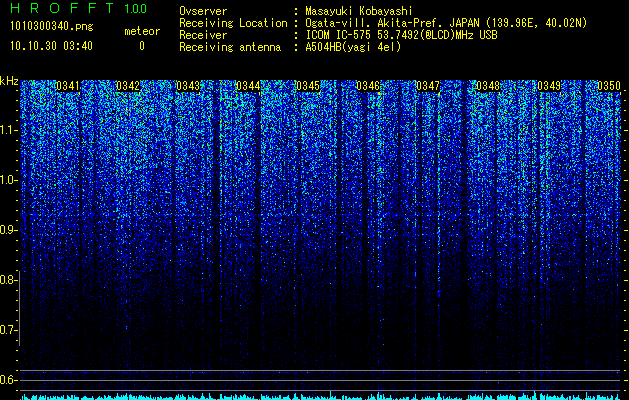Viewport: 629px width, 400px height.
Task: Click the meteor count value 0
Action: [x=142, y=46]
